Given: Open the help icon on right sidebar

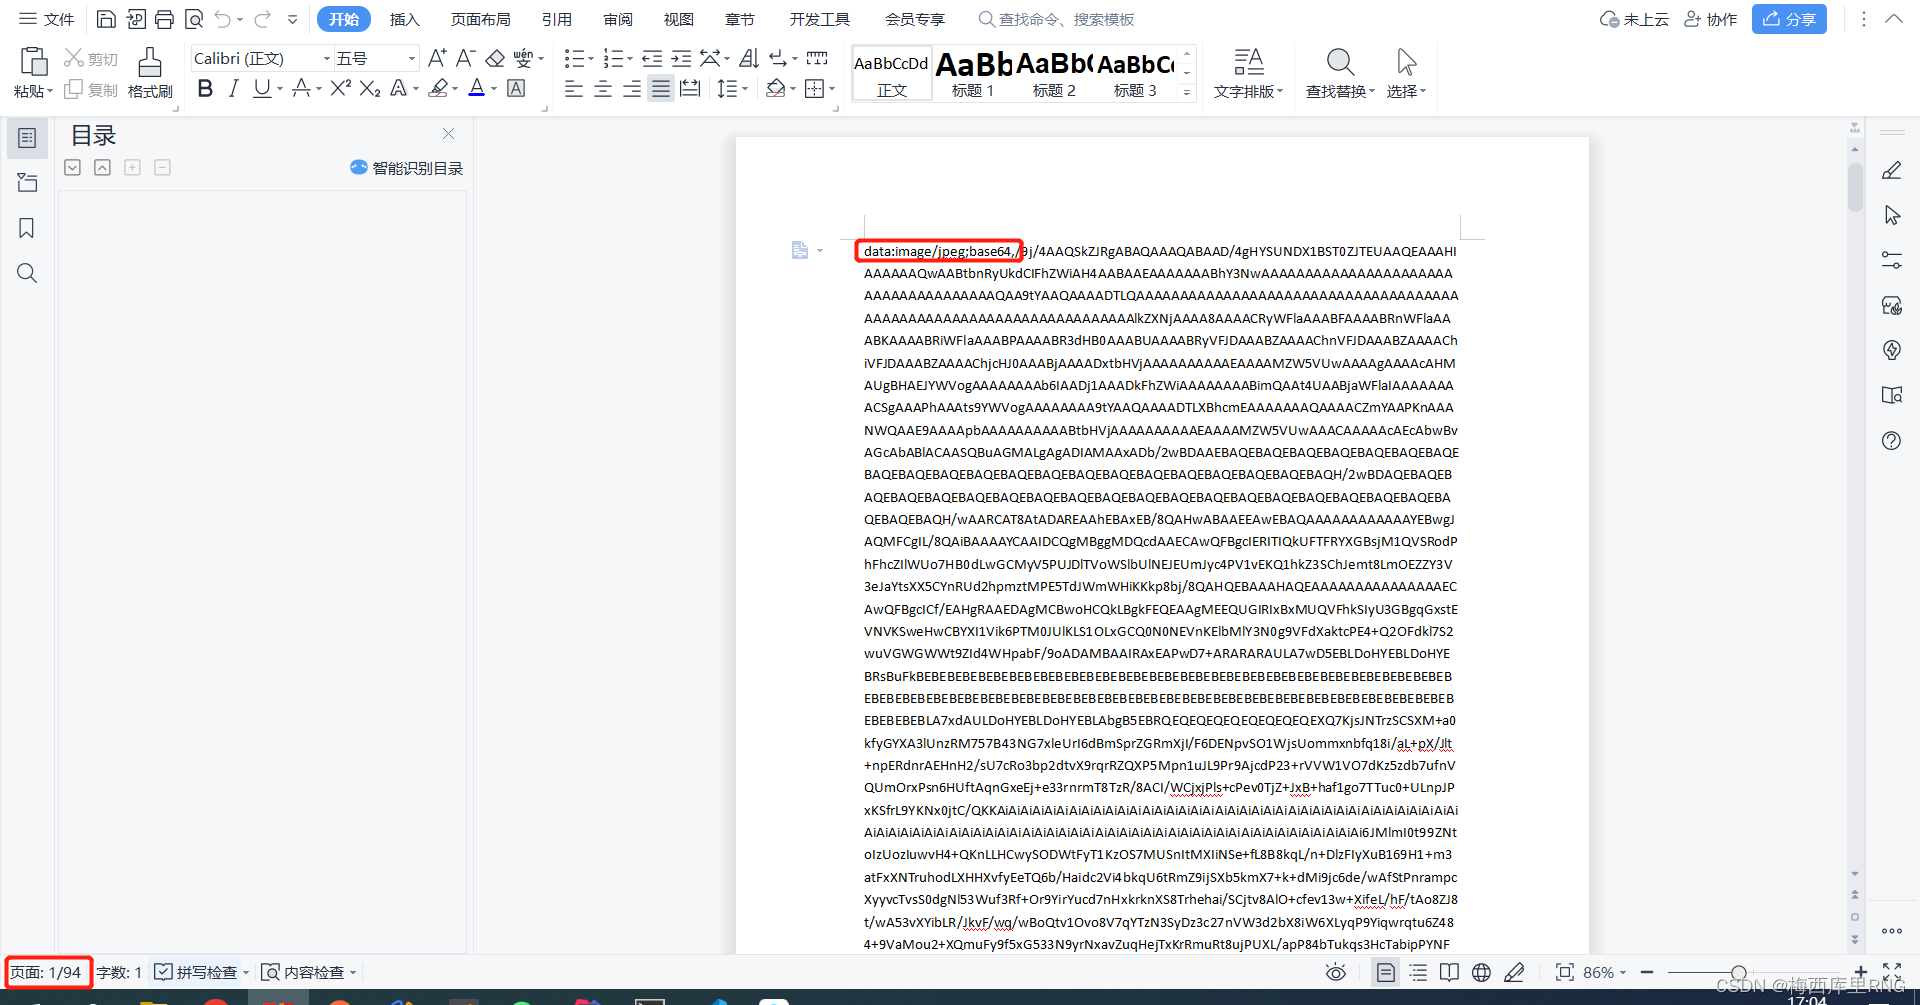Looking at the screenshot, I should tap(1891, 440).
